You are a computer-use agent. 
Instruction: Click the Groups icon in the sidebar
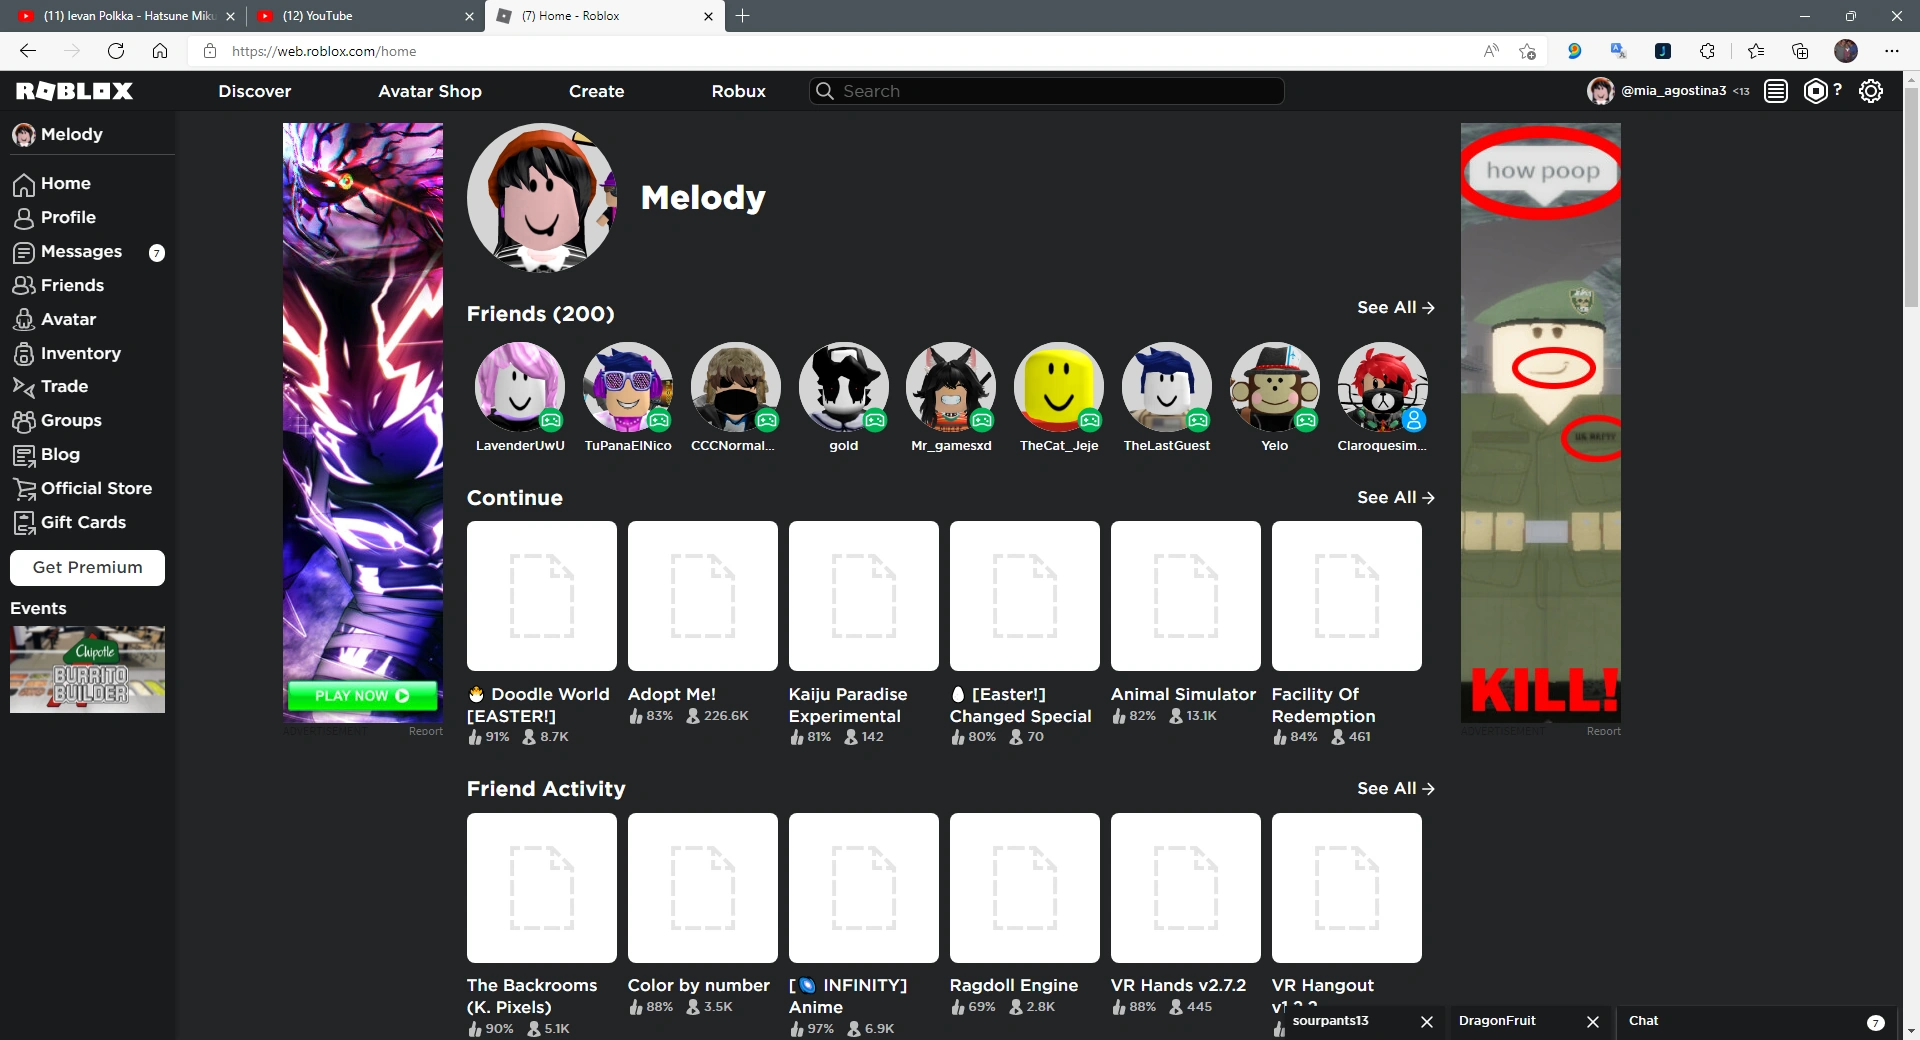click(x=24, y=421)
